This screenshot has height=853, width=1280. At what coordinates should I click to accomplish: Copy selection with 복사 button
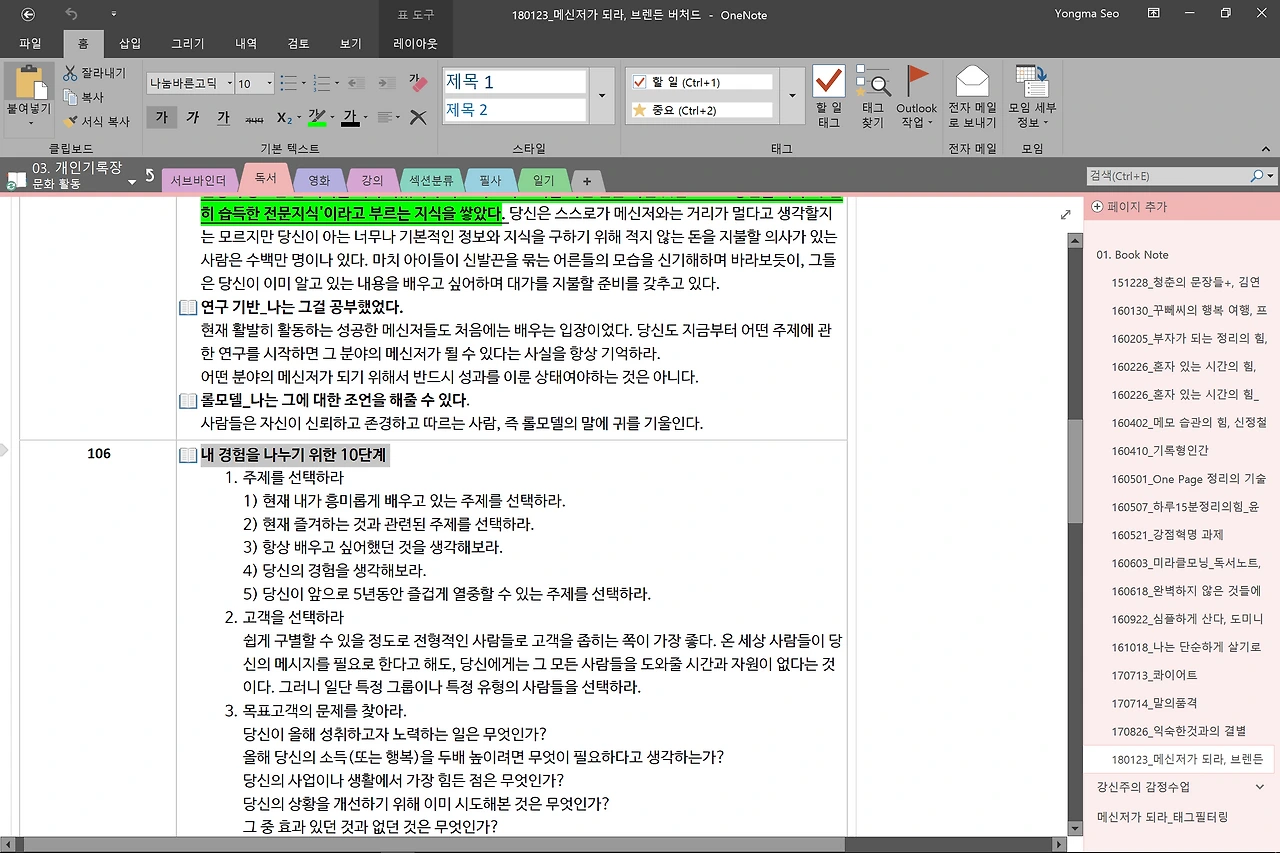[84, 97]
